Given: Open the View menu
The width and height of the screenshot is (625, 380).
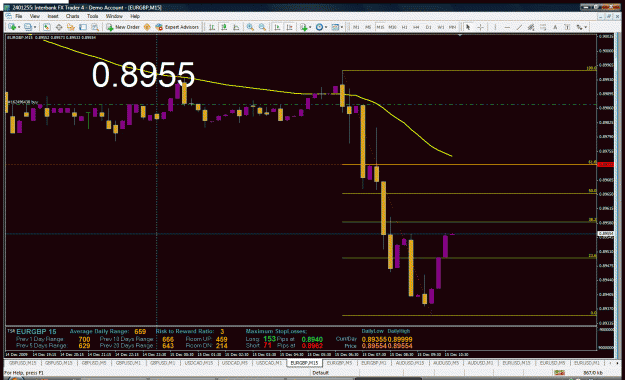Looking at the screenshot, I should [x=35, y=16].
